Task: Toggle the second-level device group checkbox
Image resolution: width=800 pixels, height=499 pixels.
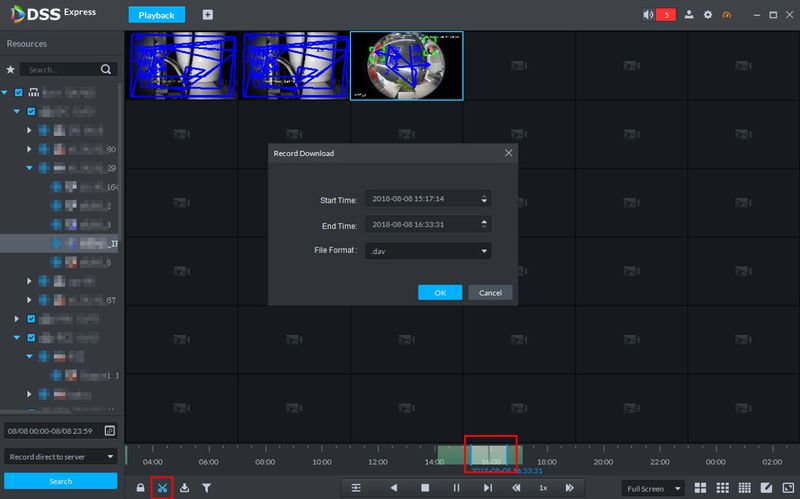Action: tap(32, 111)
